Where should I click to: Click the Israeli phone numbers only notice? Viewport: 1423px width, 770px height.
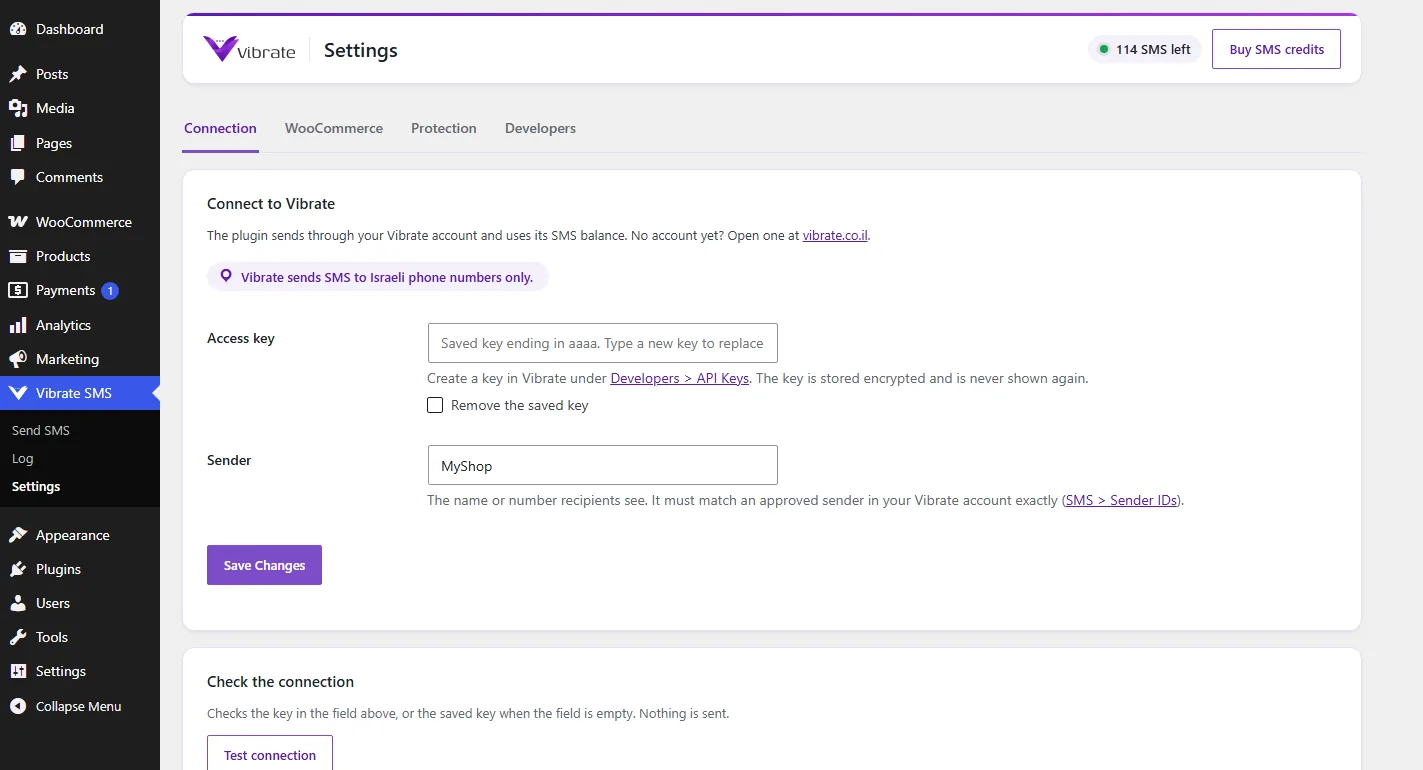point(378,277)
